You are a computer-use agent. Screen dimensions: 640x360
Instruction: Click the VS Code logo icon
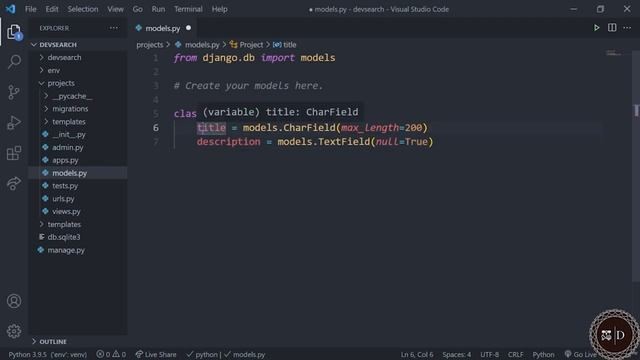click(11, 9)
